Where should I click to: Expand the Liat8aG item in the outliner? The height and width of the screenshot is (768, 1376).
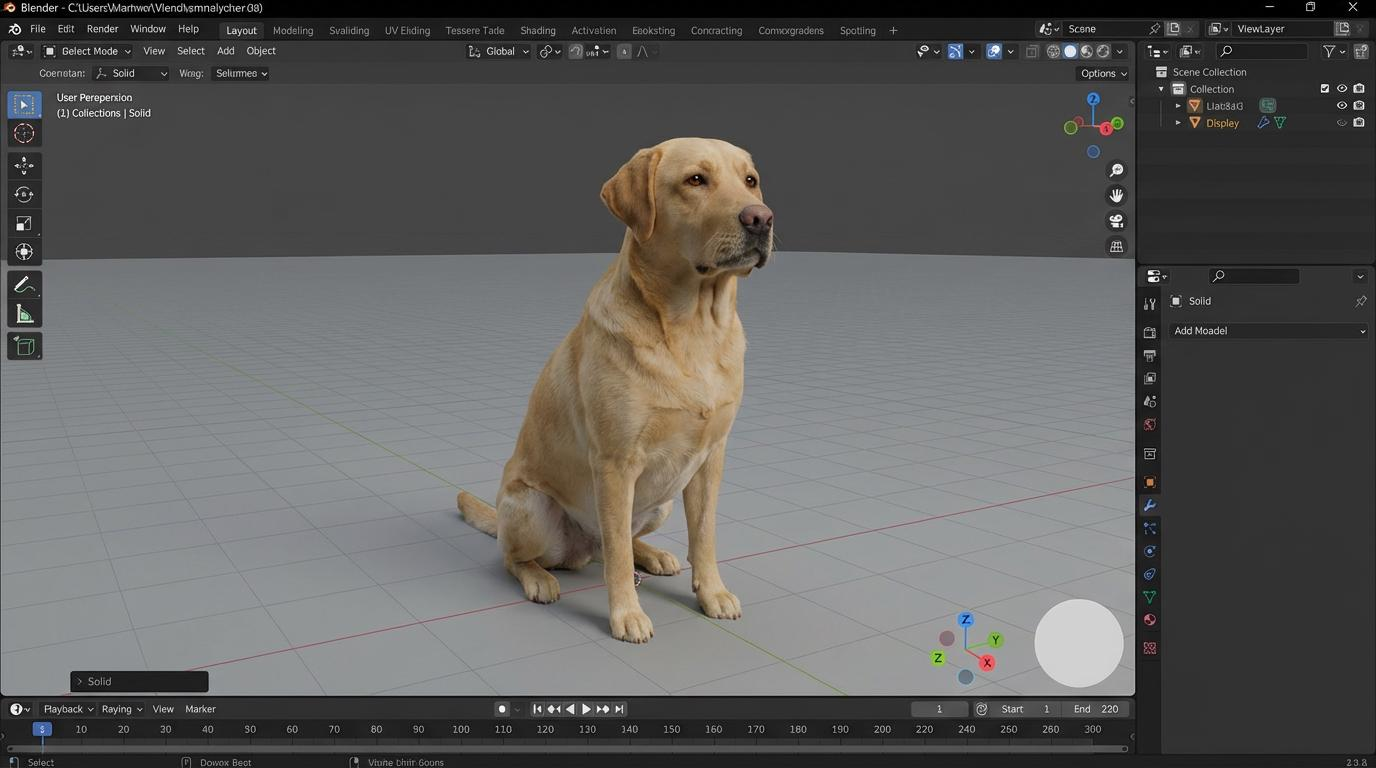coord(1178,105)
